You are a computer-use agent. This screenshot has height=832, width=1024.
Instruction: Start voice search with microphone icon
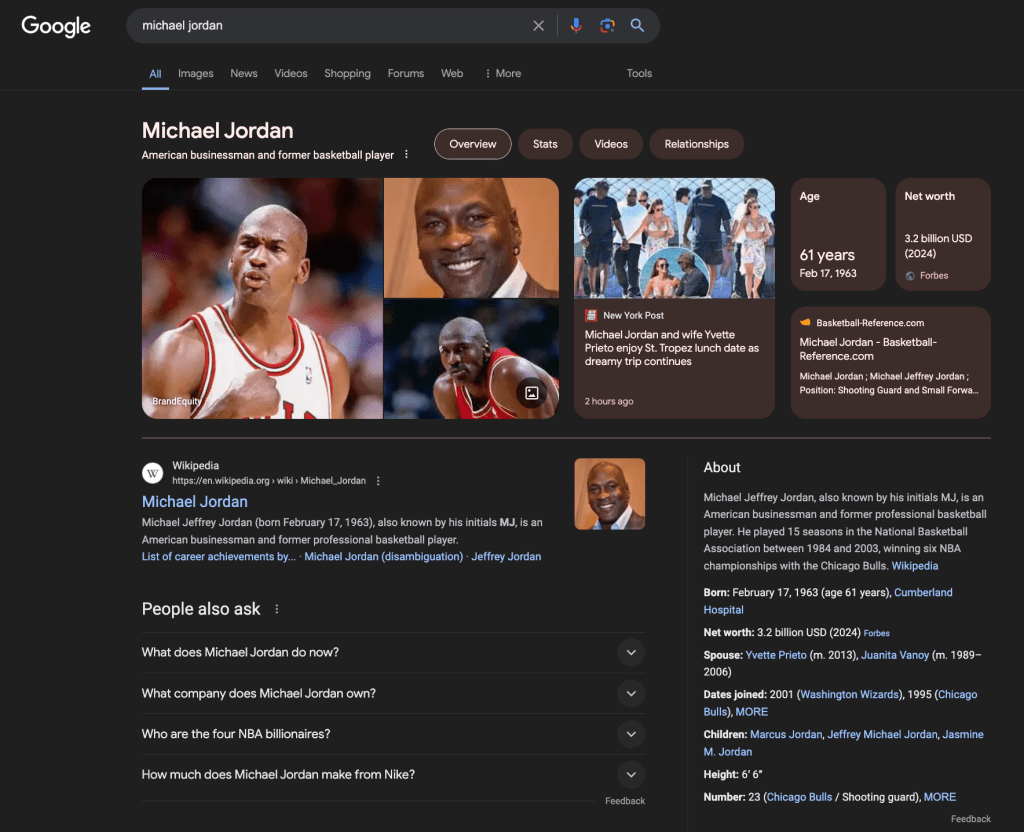coord(575,26)
